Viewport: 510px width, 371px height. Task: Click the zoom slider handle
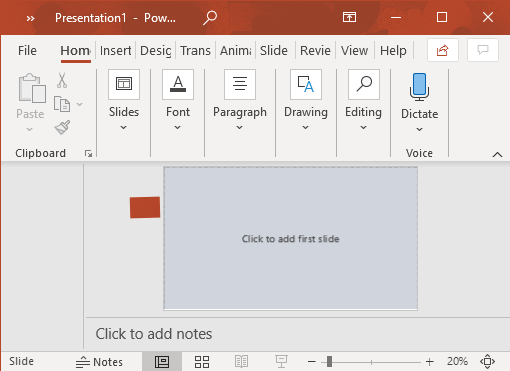tap(329, 362)
